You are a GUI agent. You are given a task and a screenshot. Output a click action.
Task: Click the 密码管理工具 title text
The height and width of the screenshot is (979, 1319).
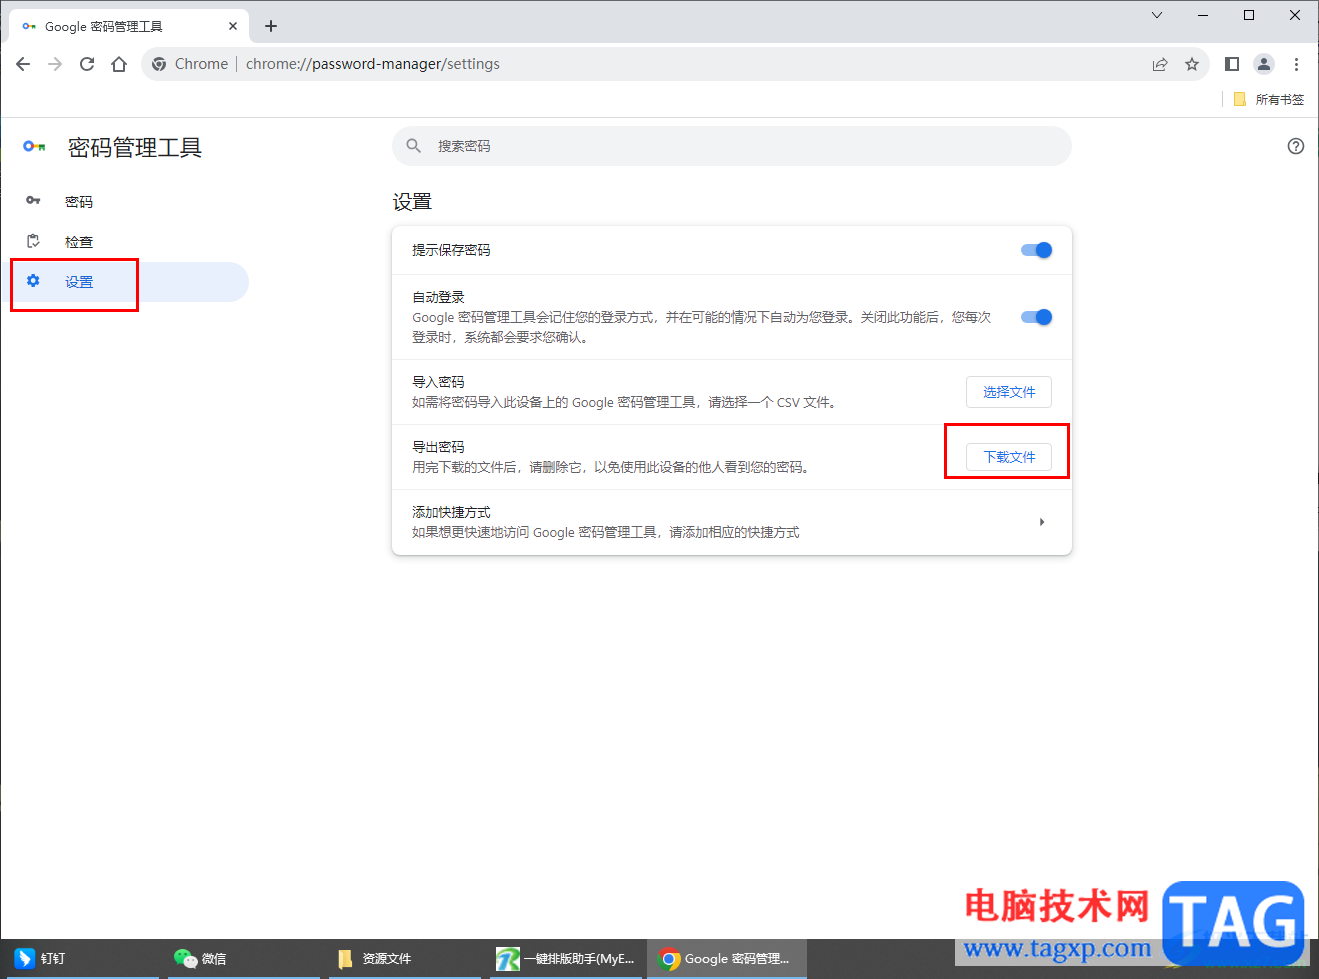135,148
